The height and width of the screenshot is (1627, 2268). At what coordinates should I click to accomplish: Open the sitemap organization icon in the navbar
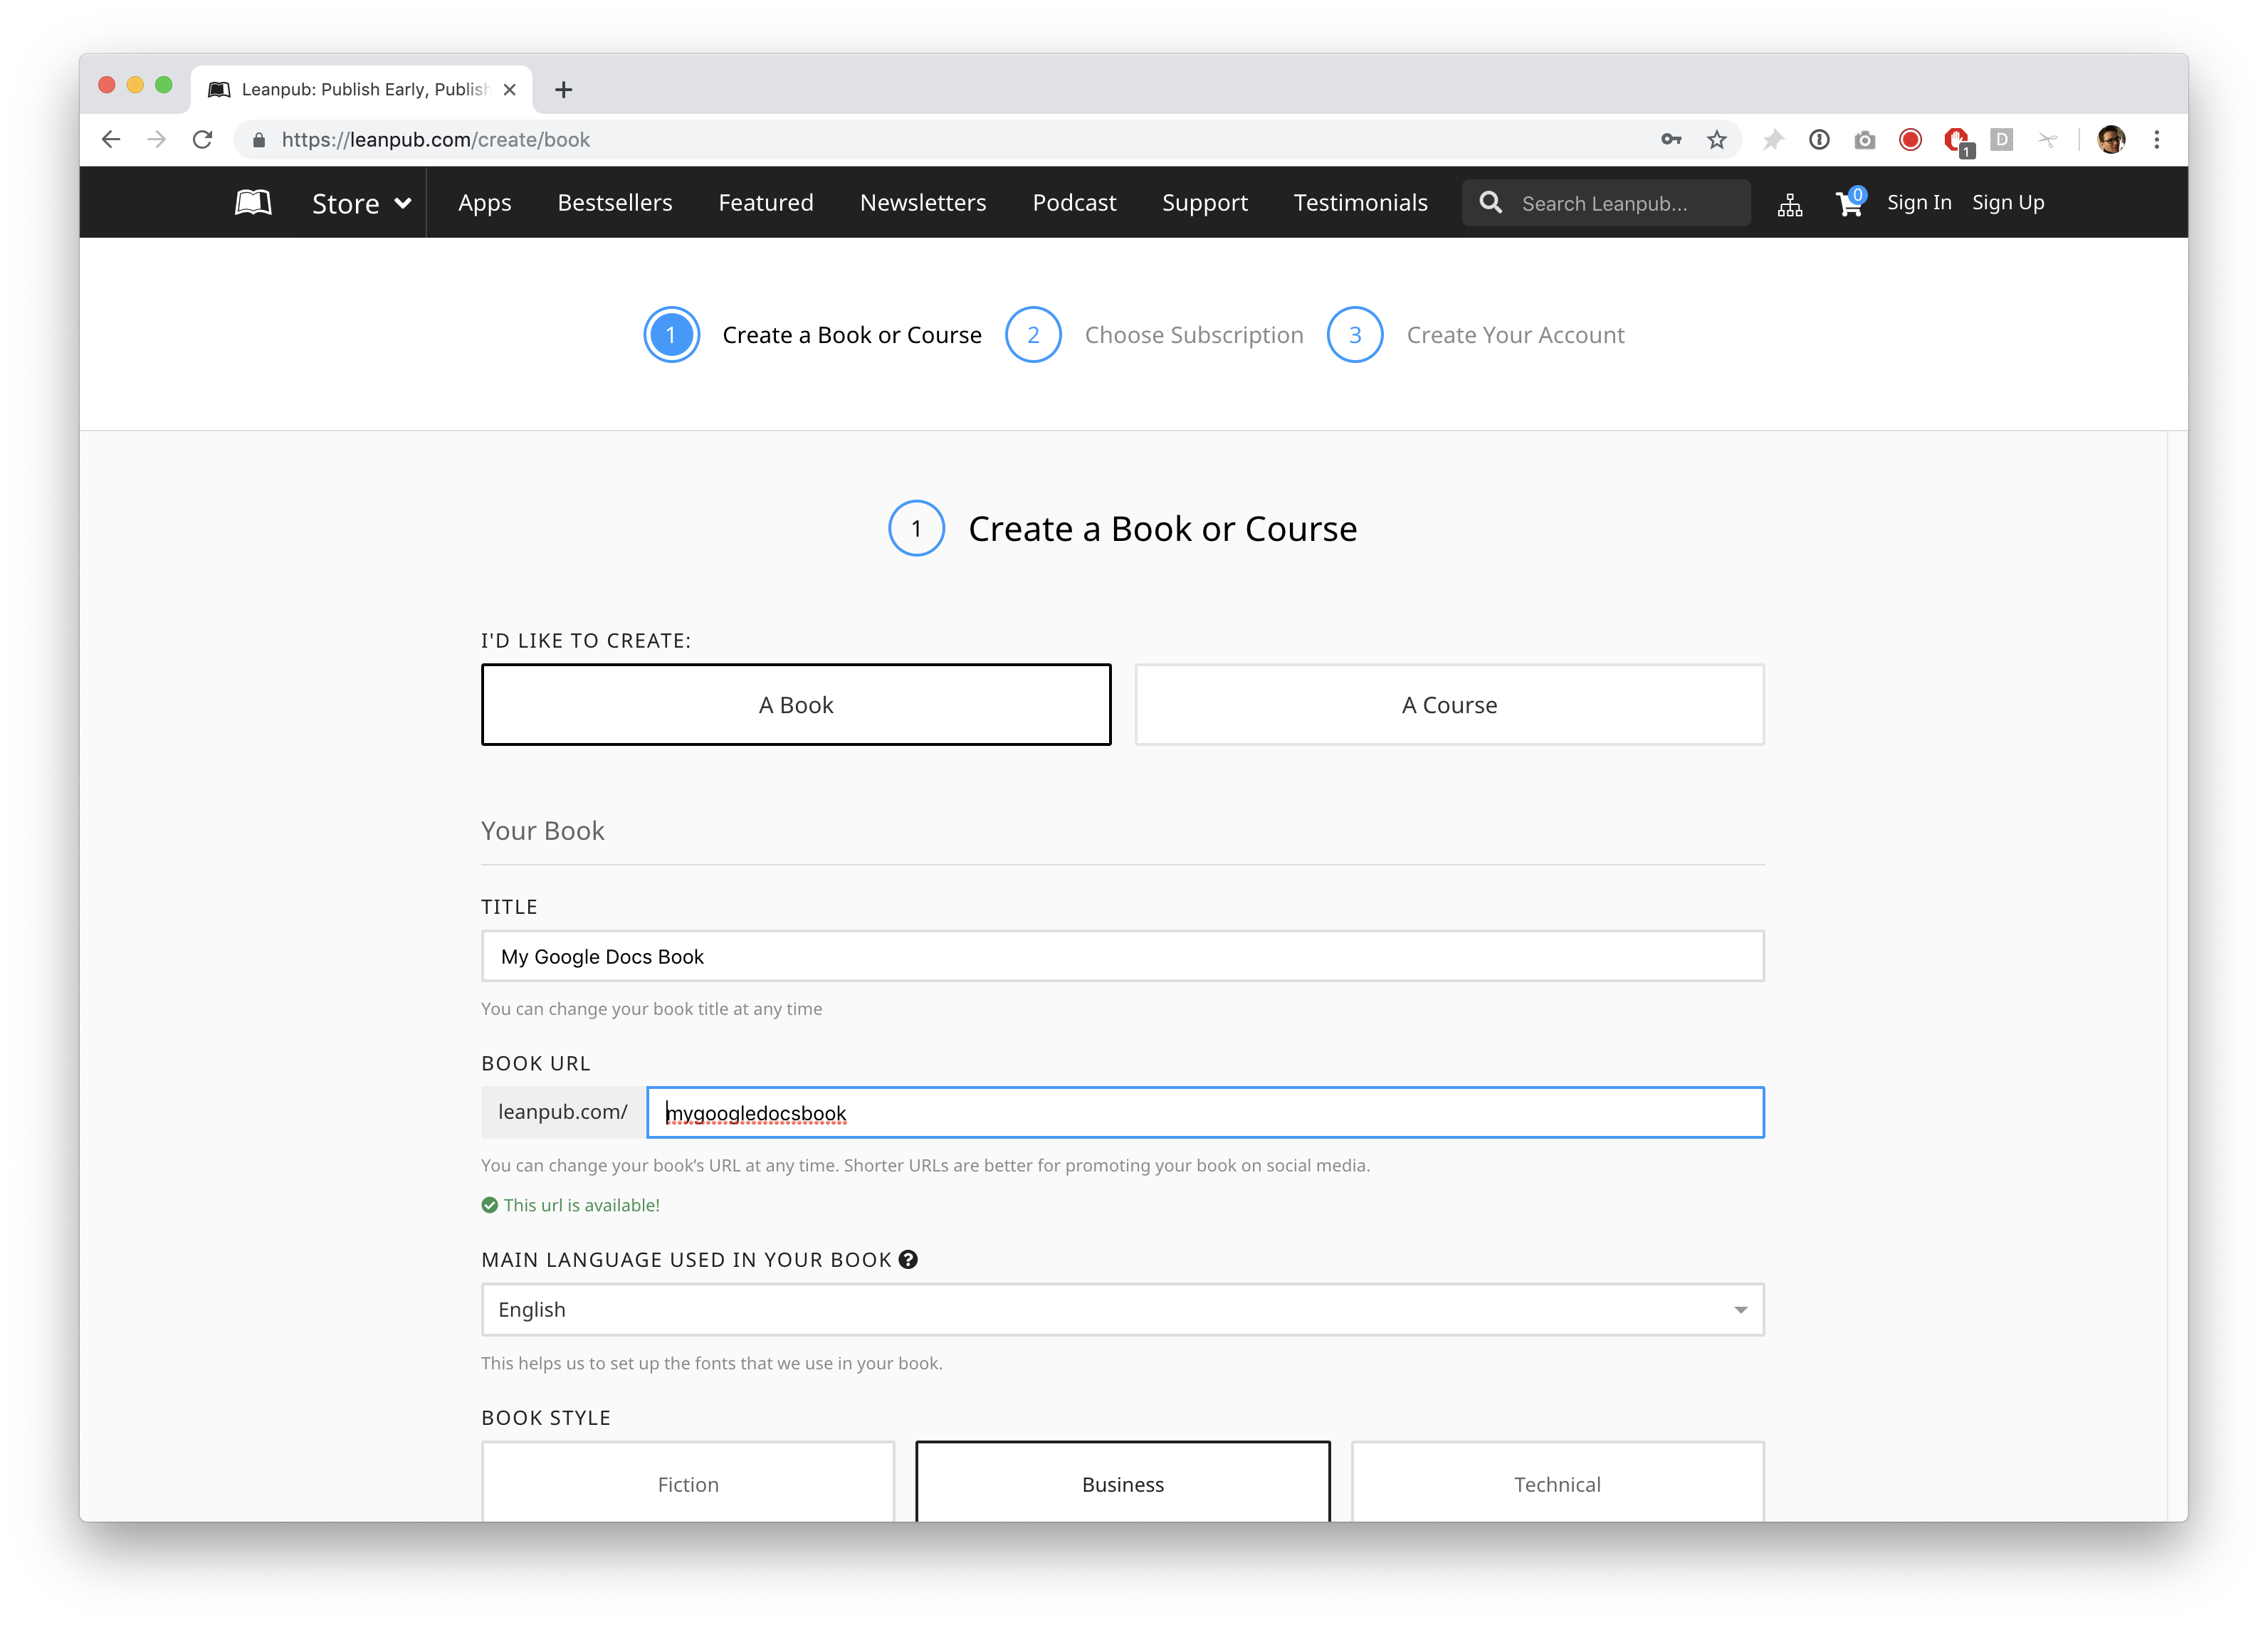coord(1790,205)
